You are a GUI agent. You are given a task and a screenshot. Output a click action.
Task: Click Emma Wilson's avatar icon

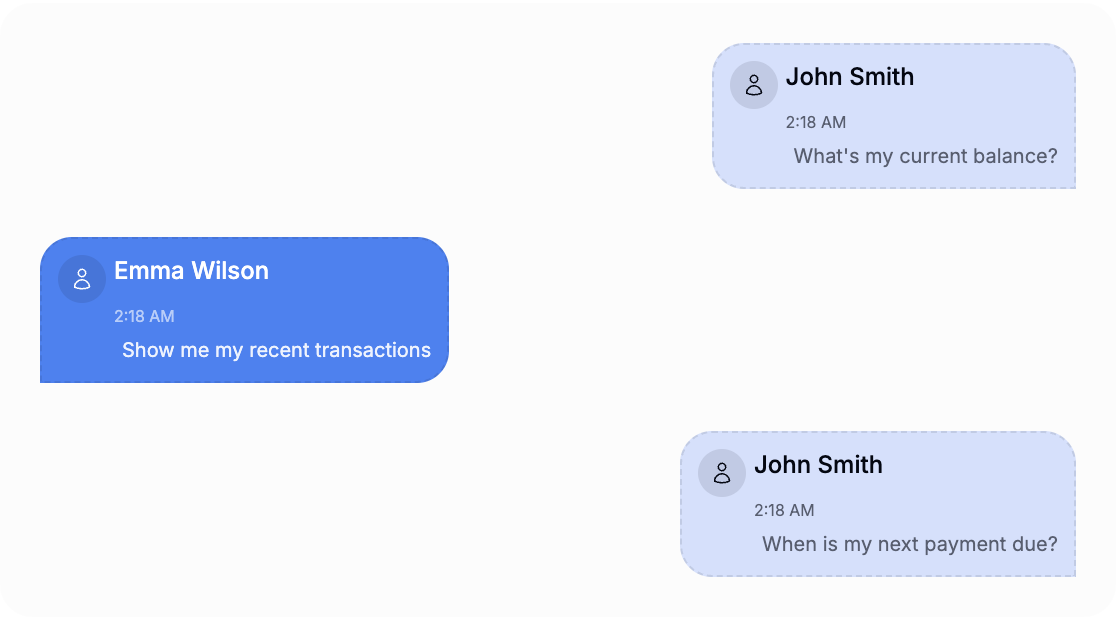click(82, 279)
